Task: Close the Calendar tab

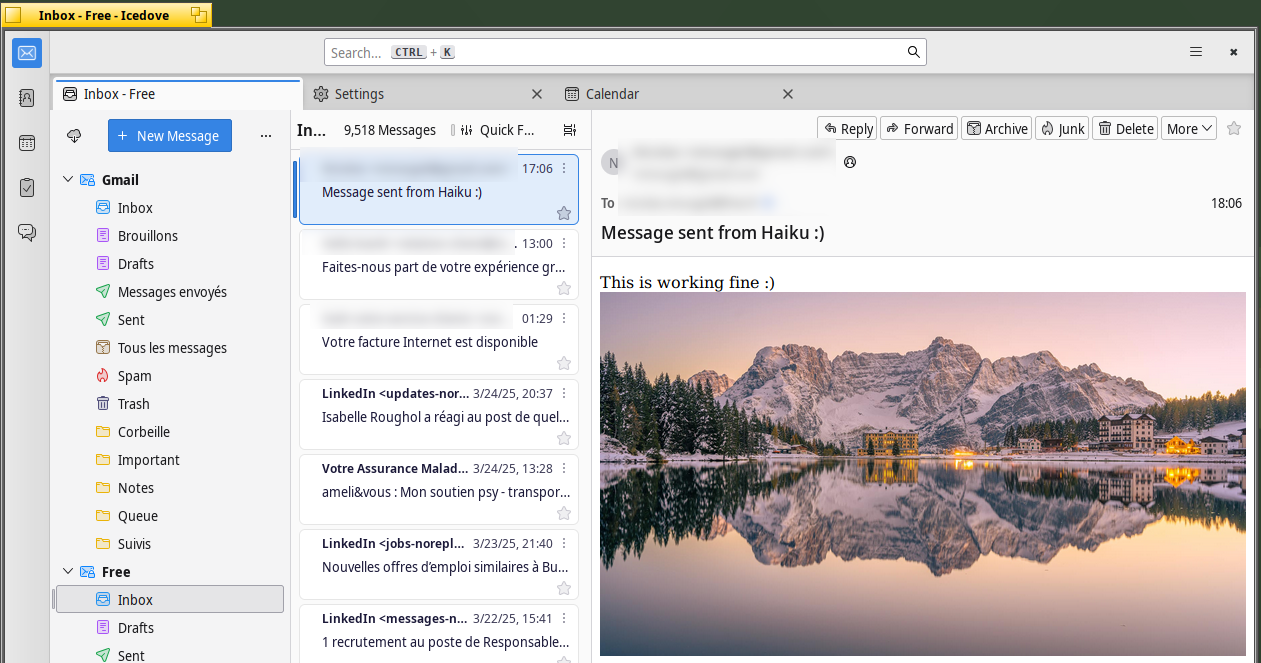Action: pyautogui.click(x=788, y=94)
